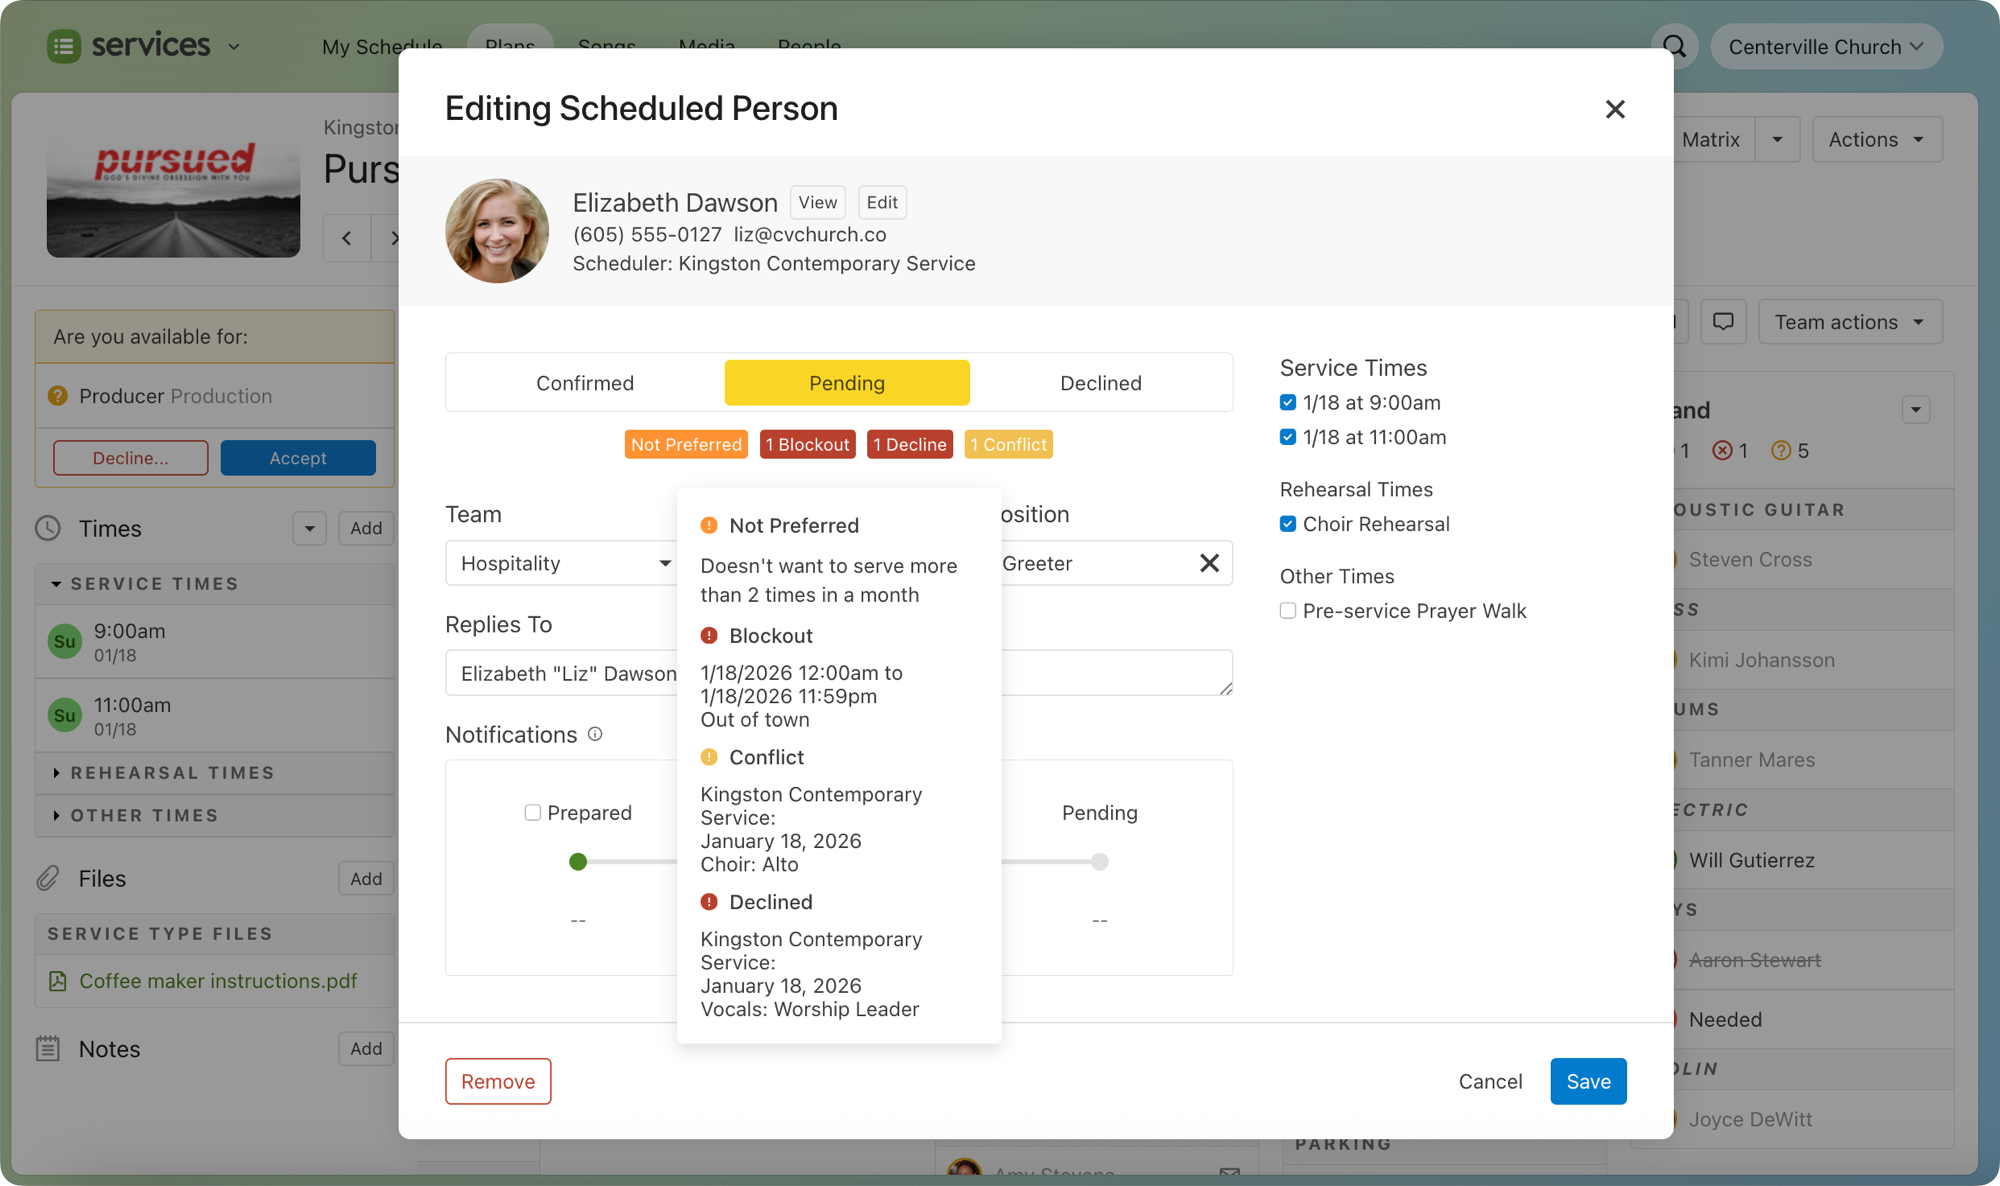Click the Notifications info icon
This screenshot has height=1186, width=2000.
pos(595,734)
